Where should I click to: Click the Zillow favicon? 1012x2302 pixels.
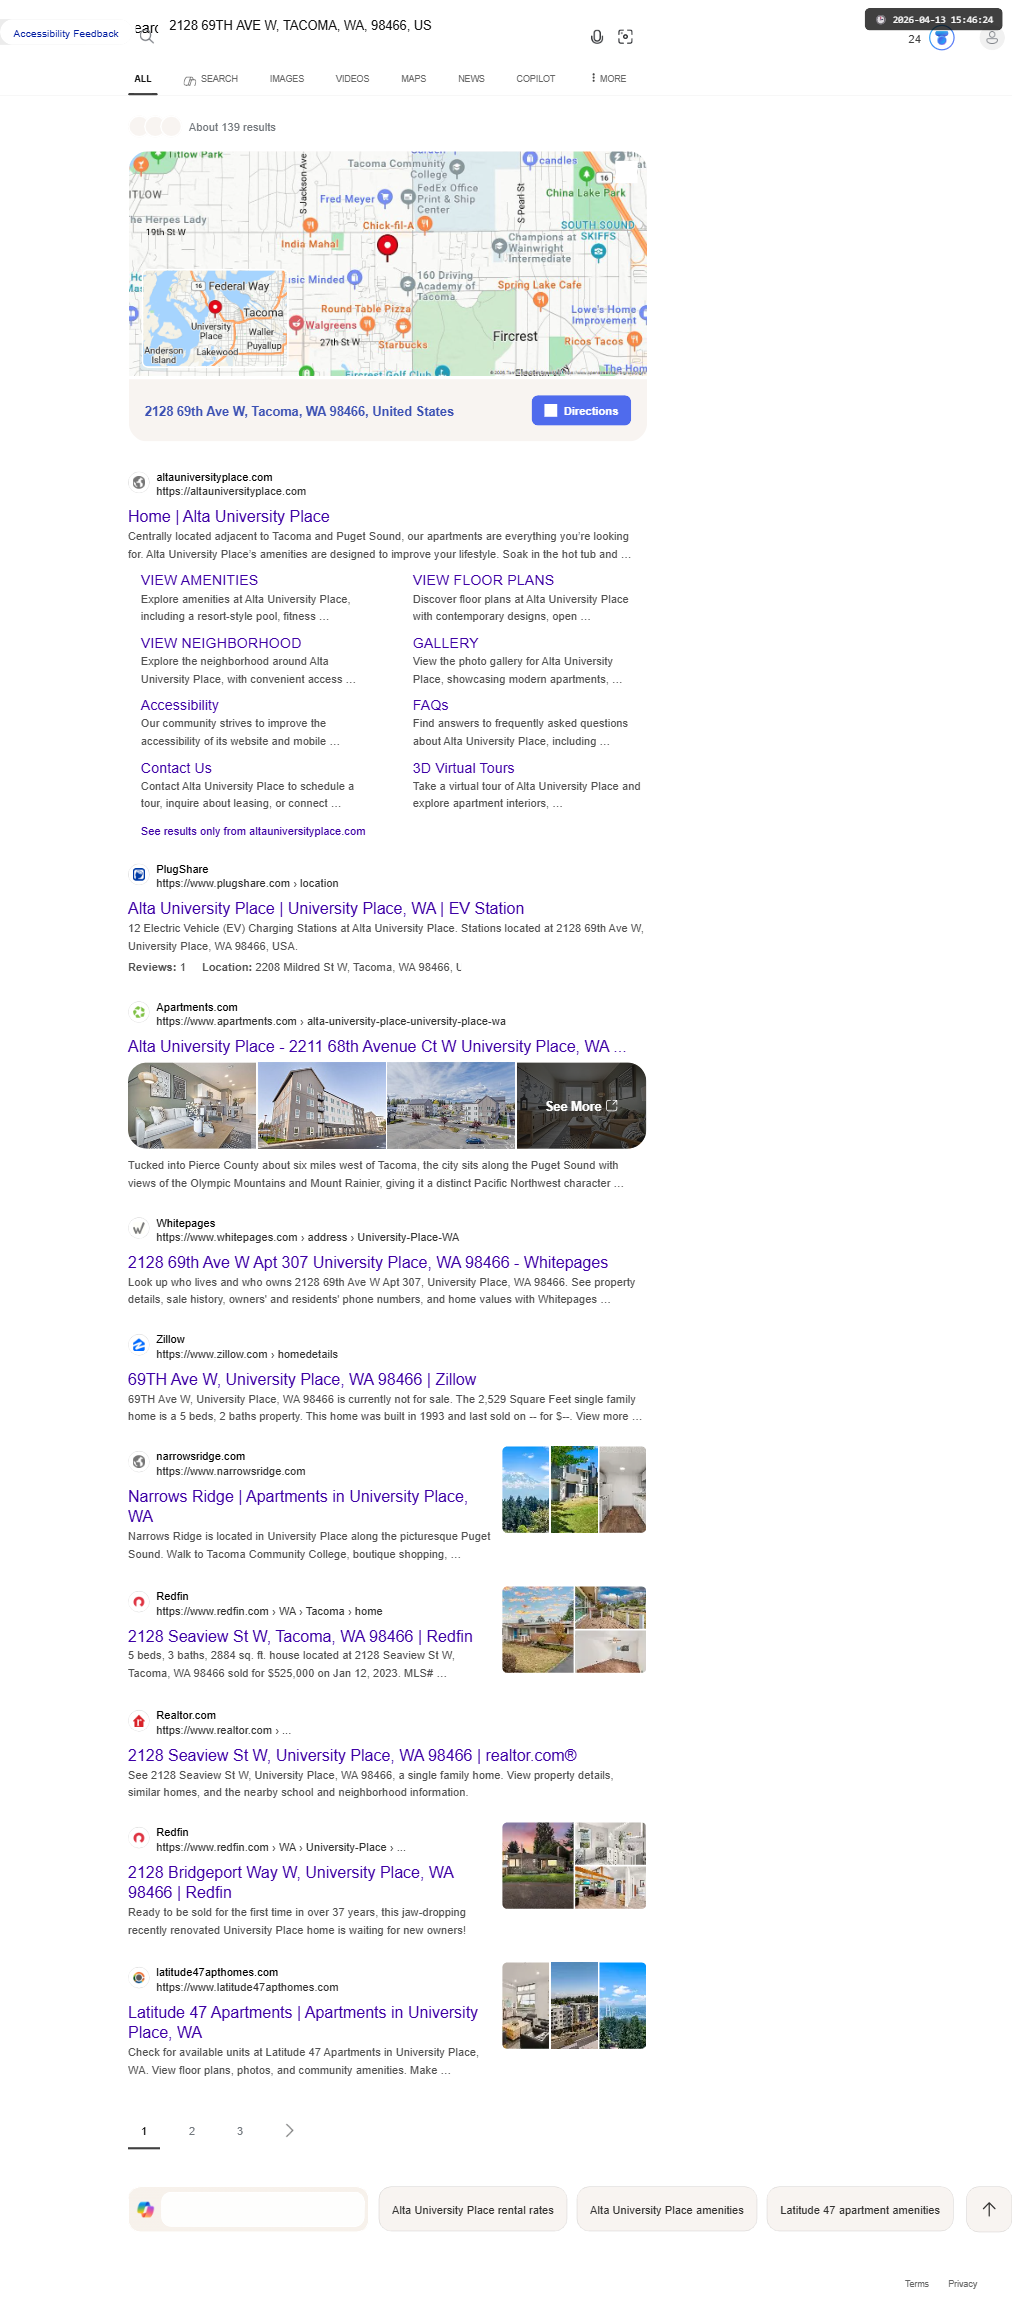139,1346
